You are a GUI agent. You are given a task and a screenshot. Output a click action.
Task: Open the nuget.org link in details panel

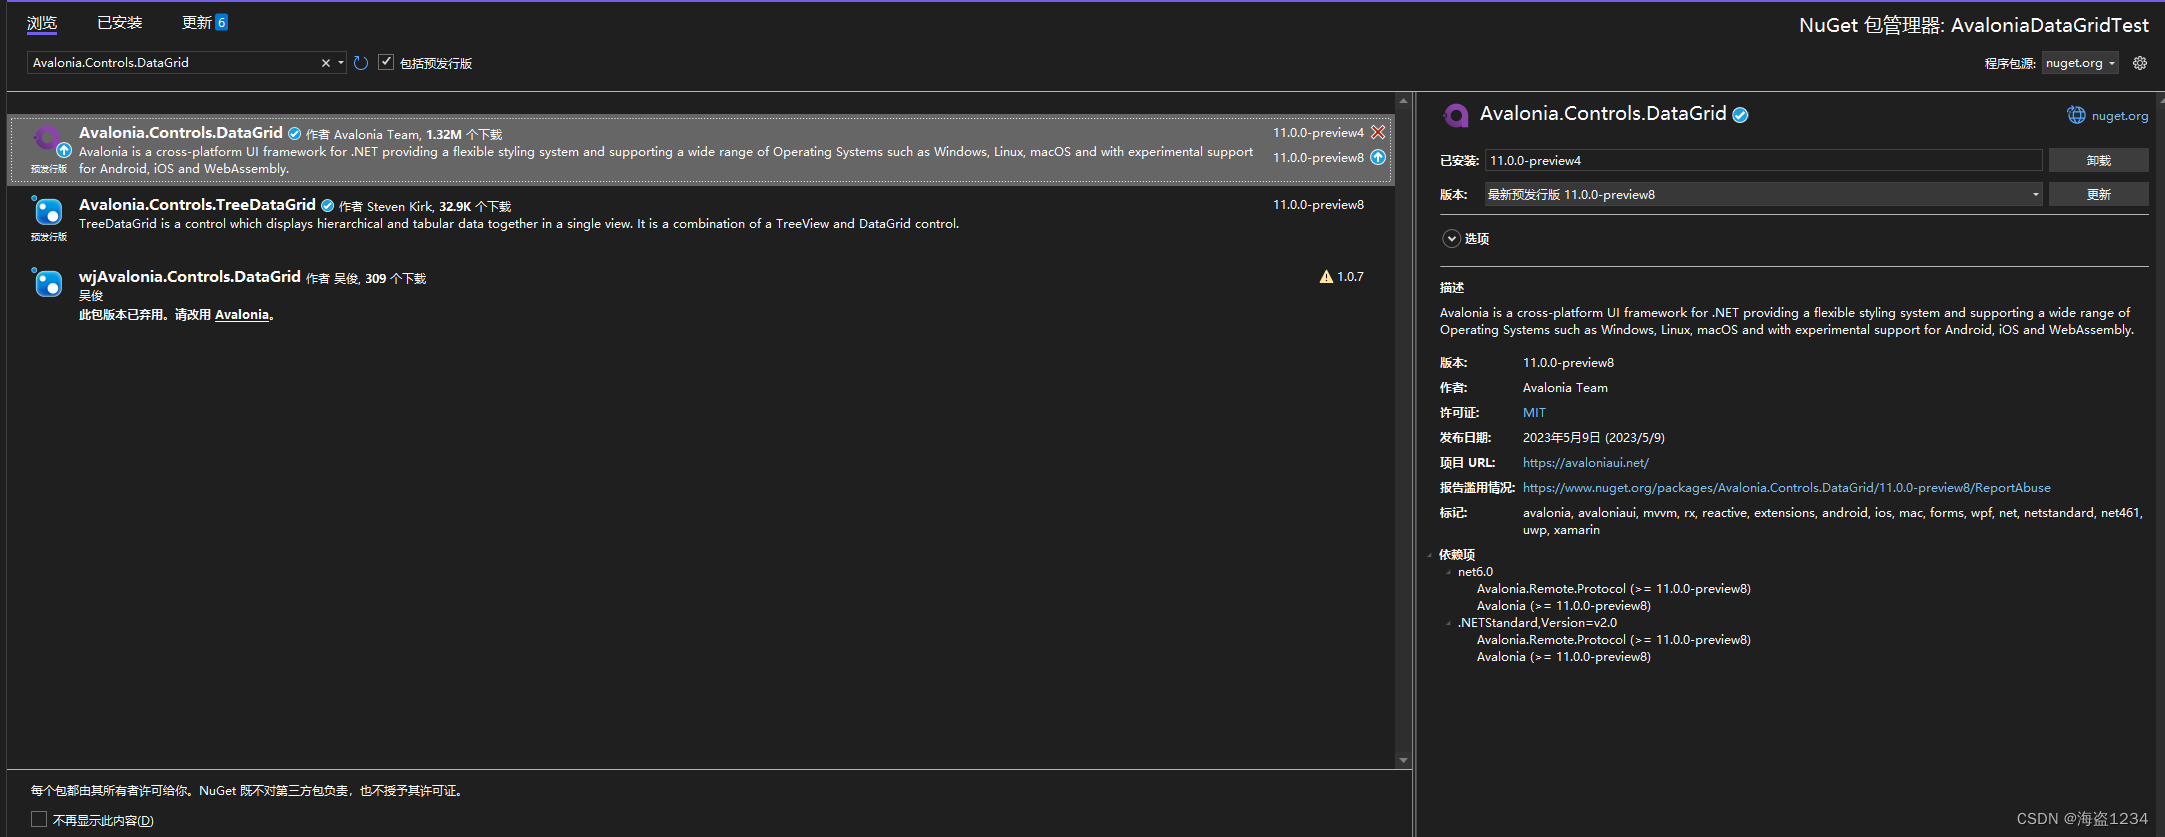pos(2120,116)
